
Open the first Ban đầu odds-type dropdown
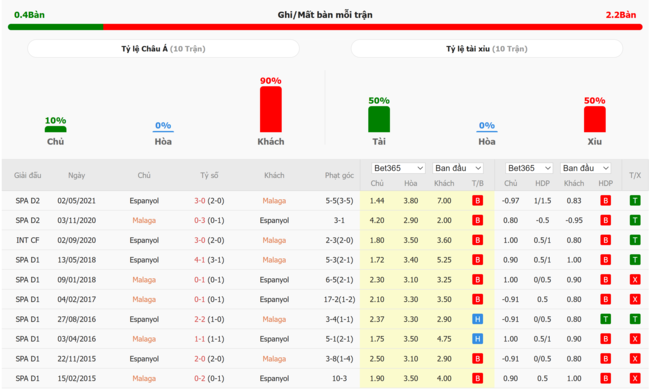pos(458,168)
